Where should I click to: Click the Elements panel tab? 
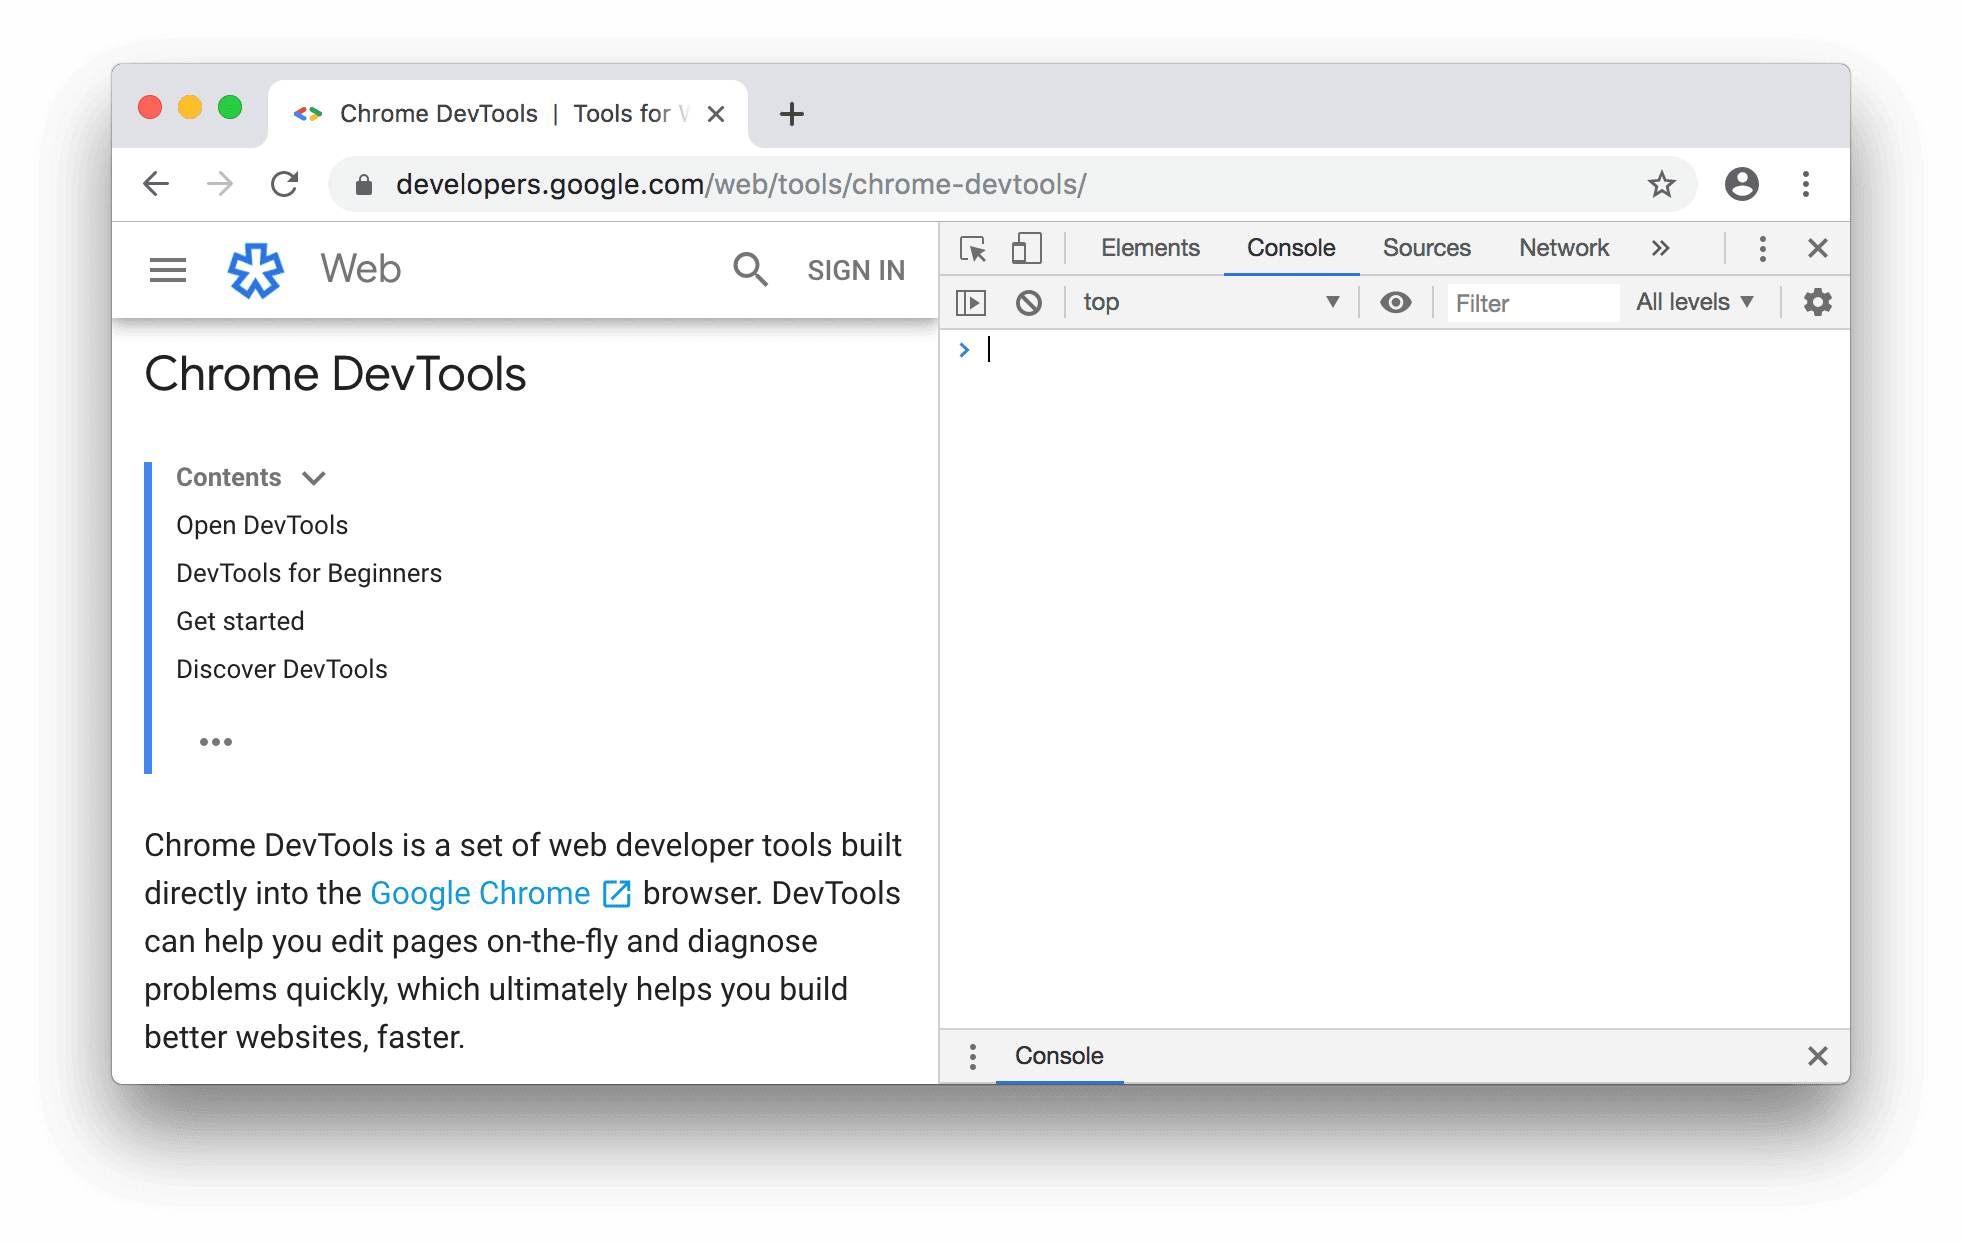pos(1150,249)
